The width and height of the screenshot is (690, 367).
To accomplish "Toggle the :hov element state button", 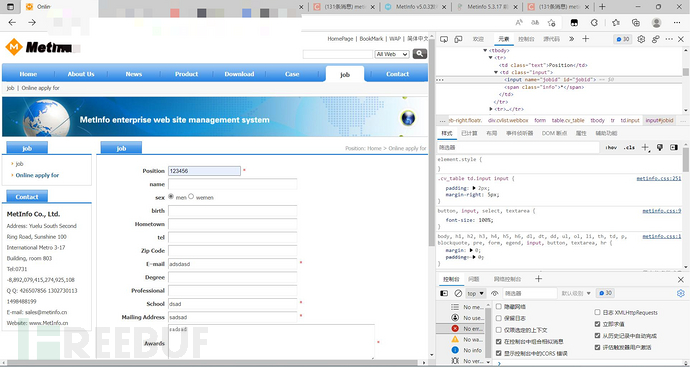I will 611,147.
